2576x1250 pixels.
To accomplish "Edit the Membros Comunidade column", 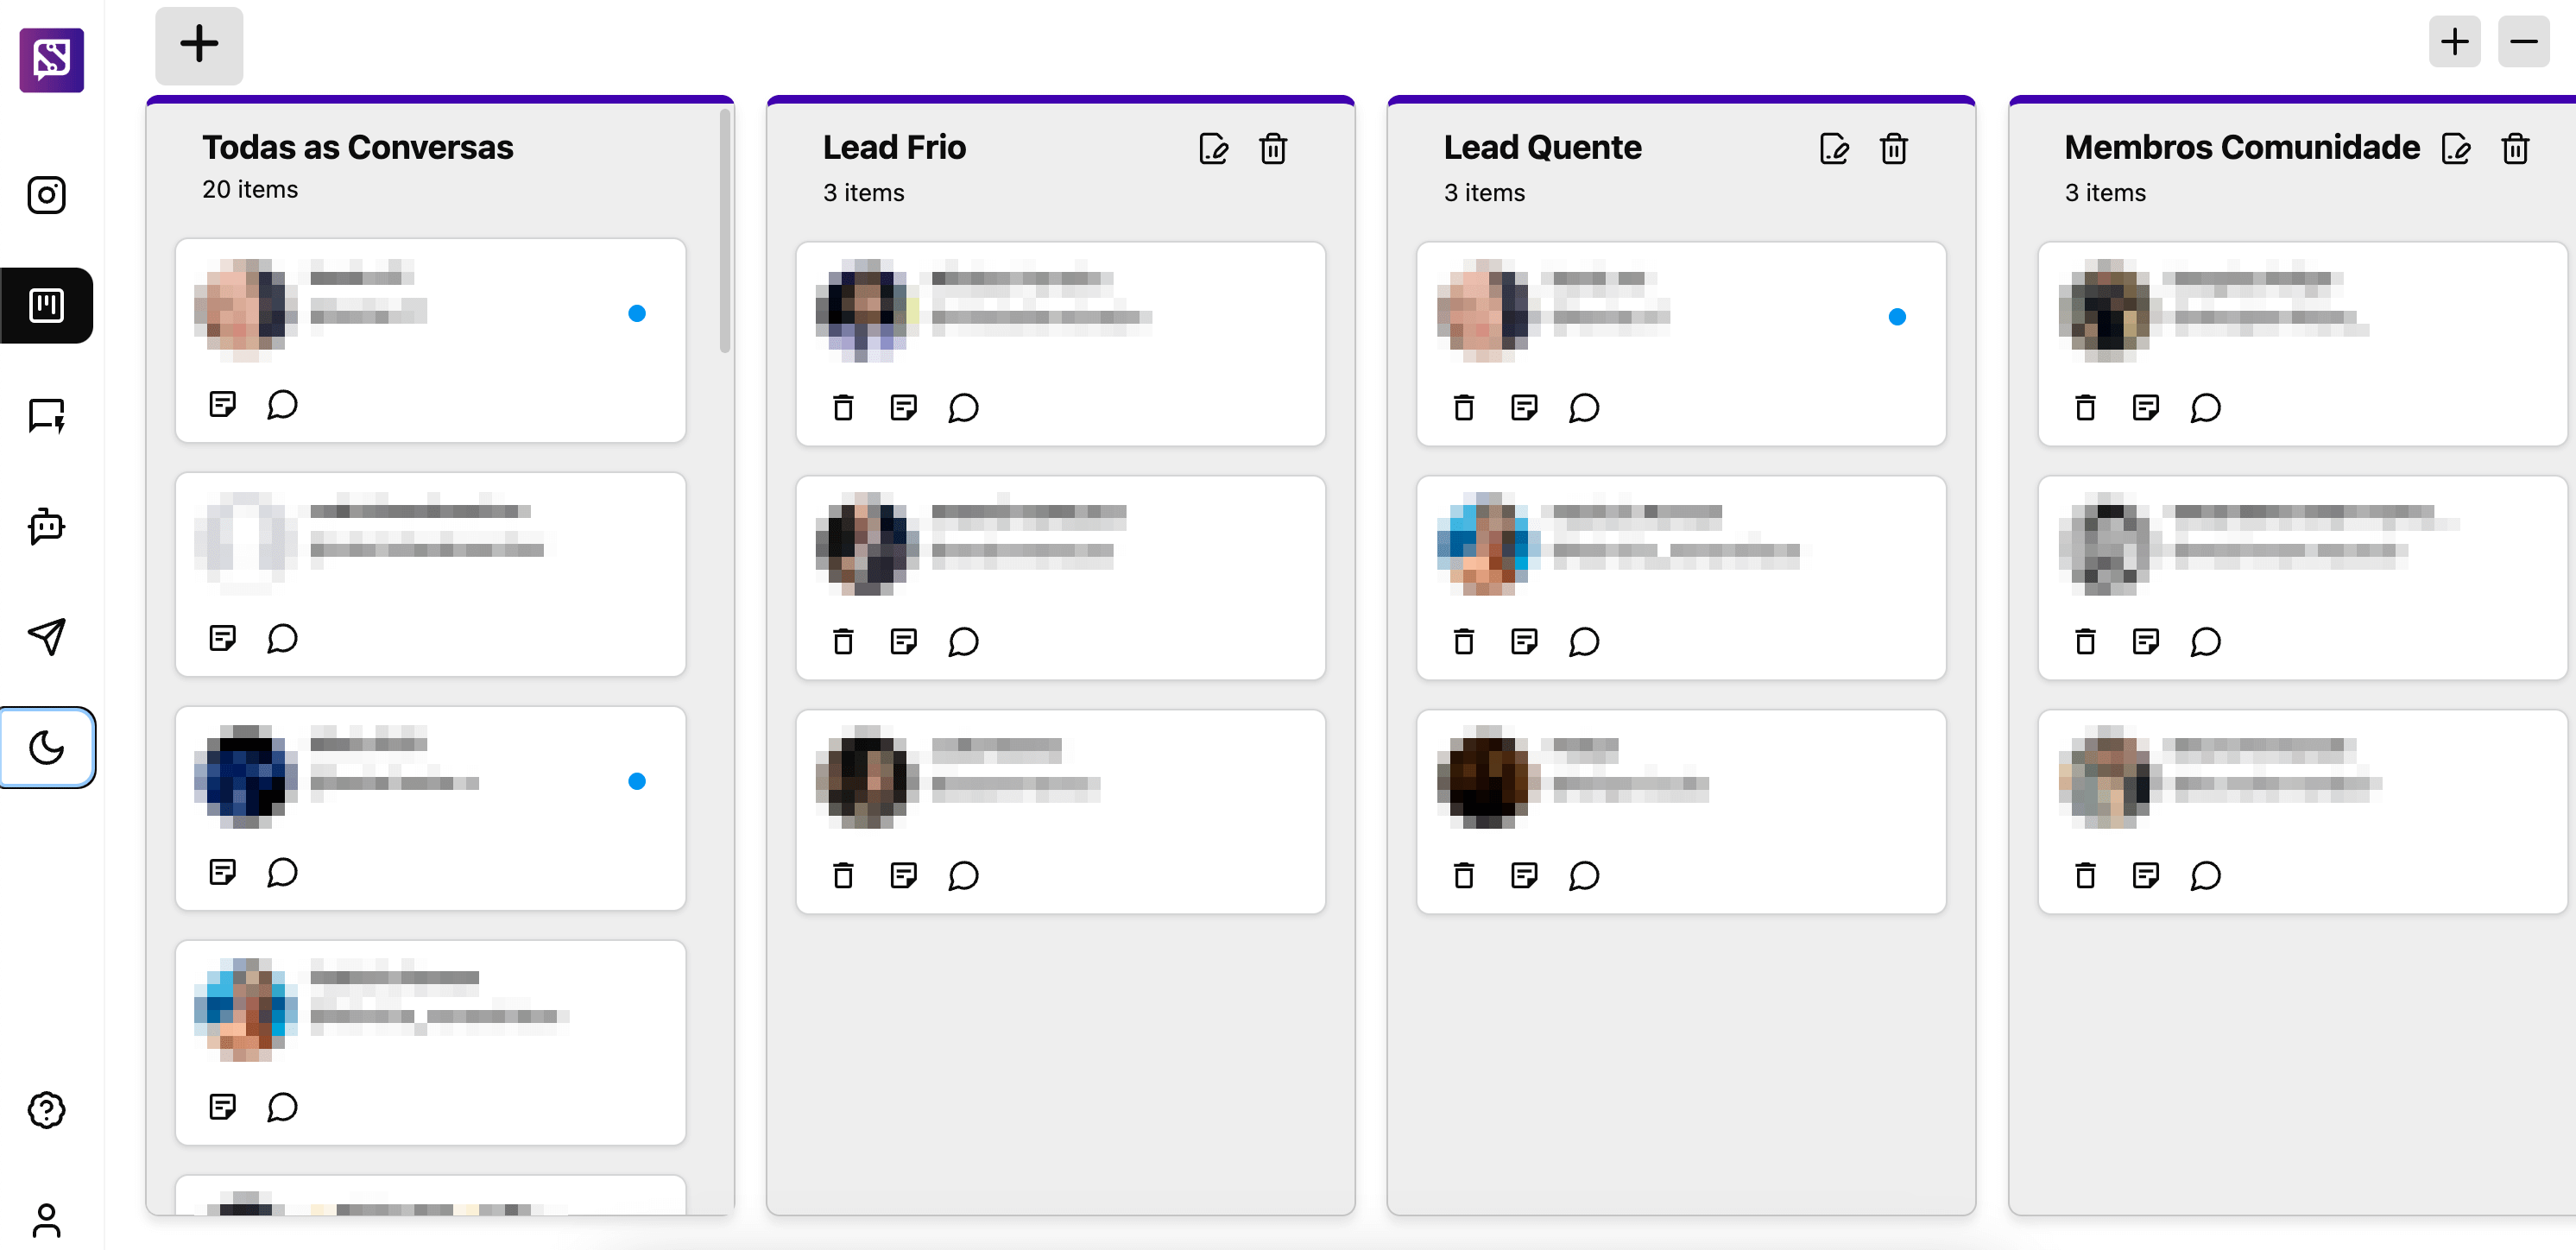I will (2456, 148).
